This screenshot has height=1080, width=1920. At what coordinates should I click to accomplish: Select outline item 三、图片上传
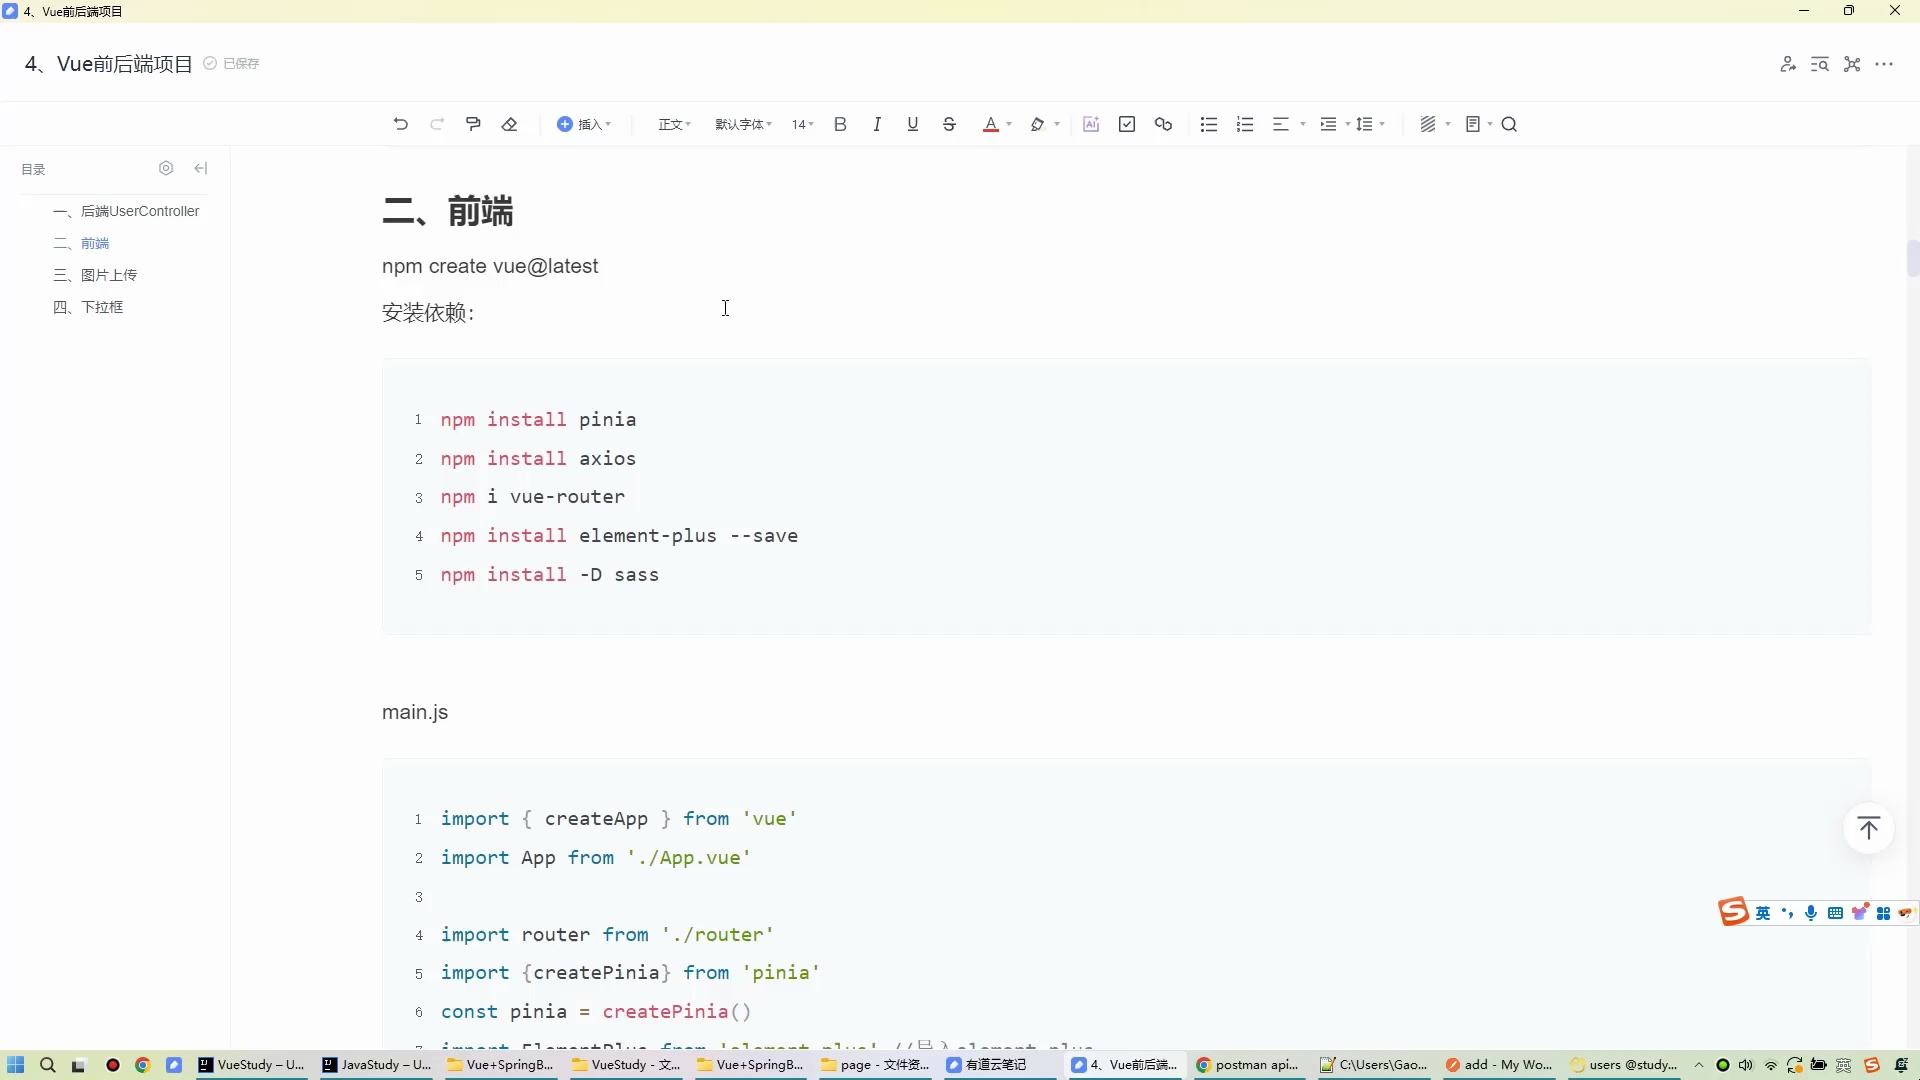point(110,274)
